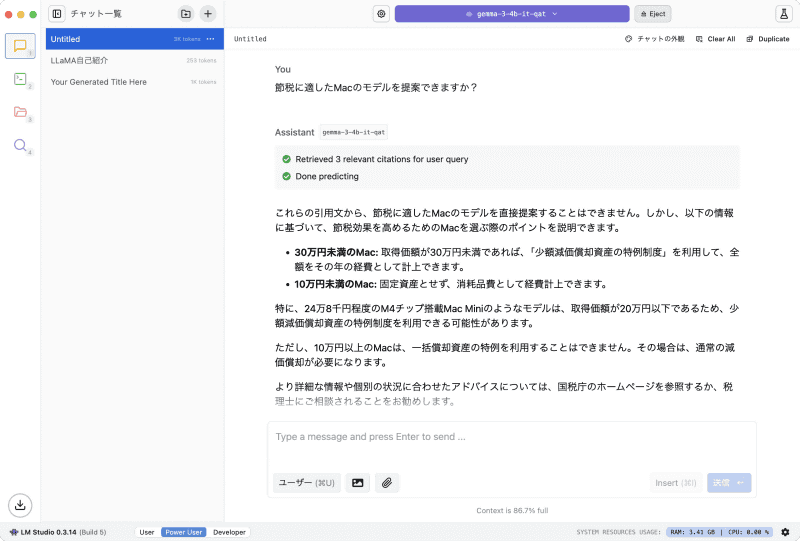This screenshot has height=541, width=800.
Task: Attach a file with the paperclip icon
Action: [x=387, y=483]
